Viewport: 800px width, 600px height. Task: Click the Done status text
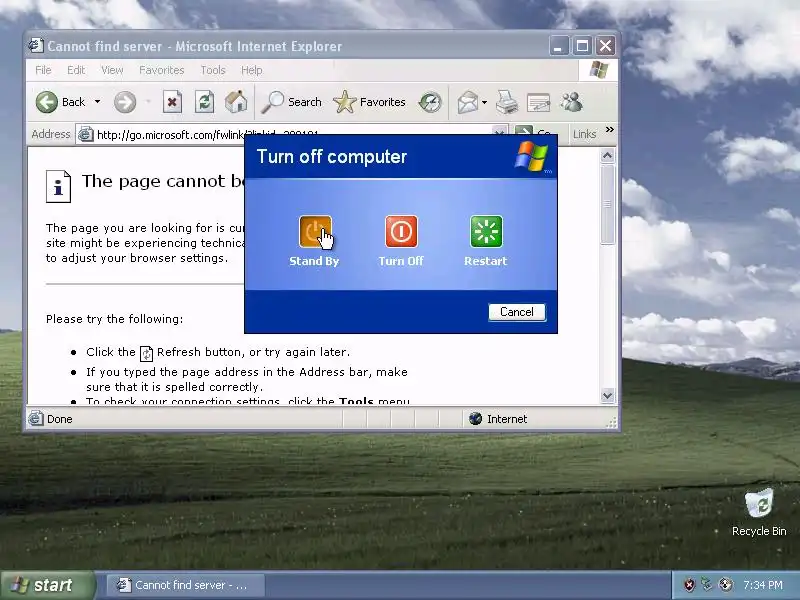60,419
